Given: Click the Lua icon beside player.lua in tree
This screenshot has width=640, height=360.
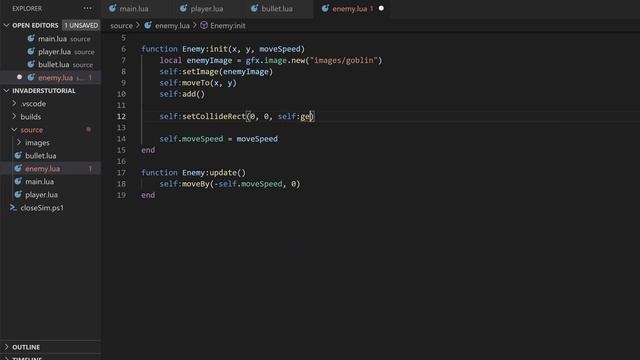Looking at the screenshot, I should point(18,195).
